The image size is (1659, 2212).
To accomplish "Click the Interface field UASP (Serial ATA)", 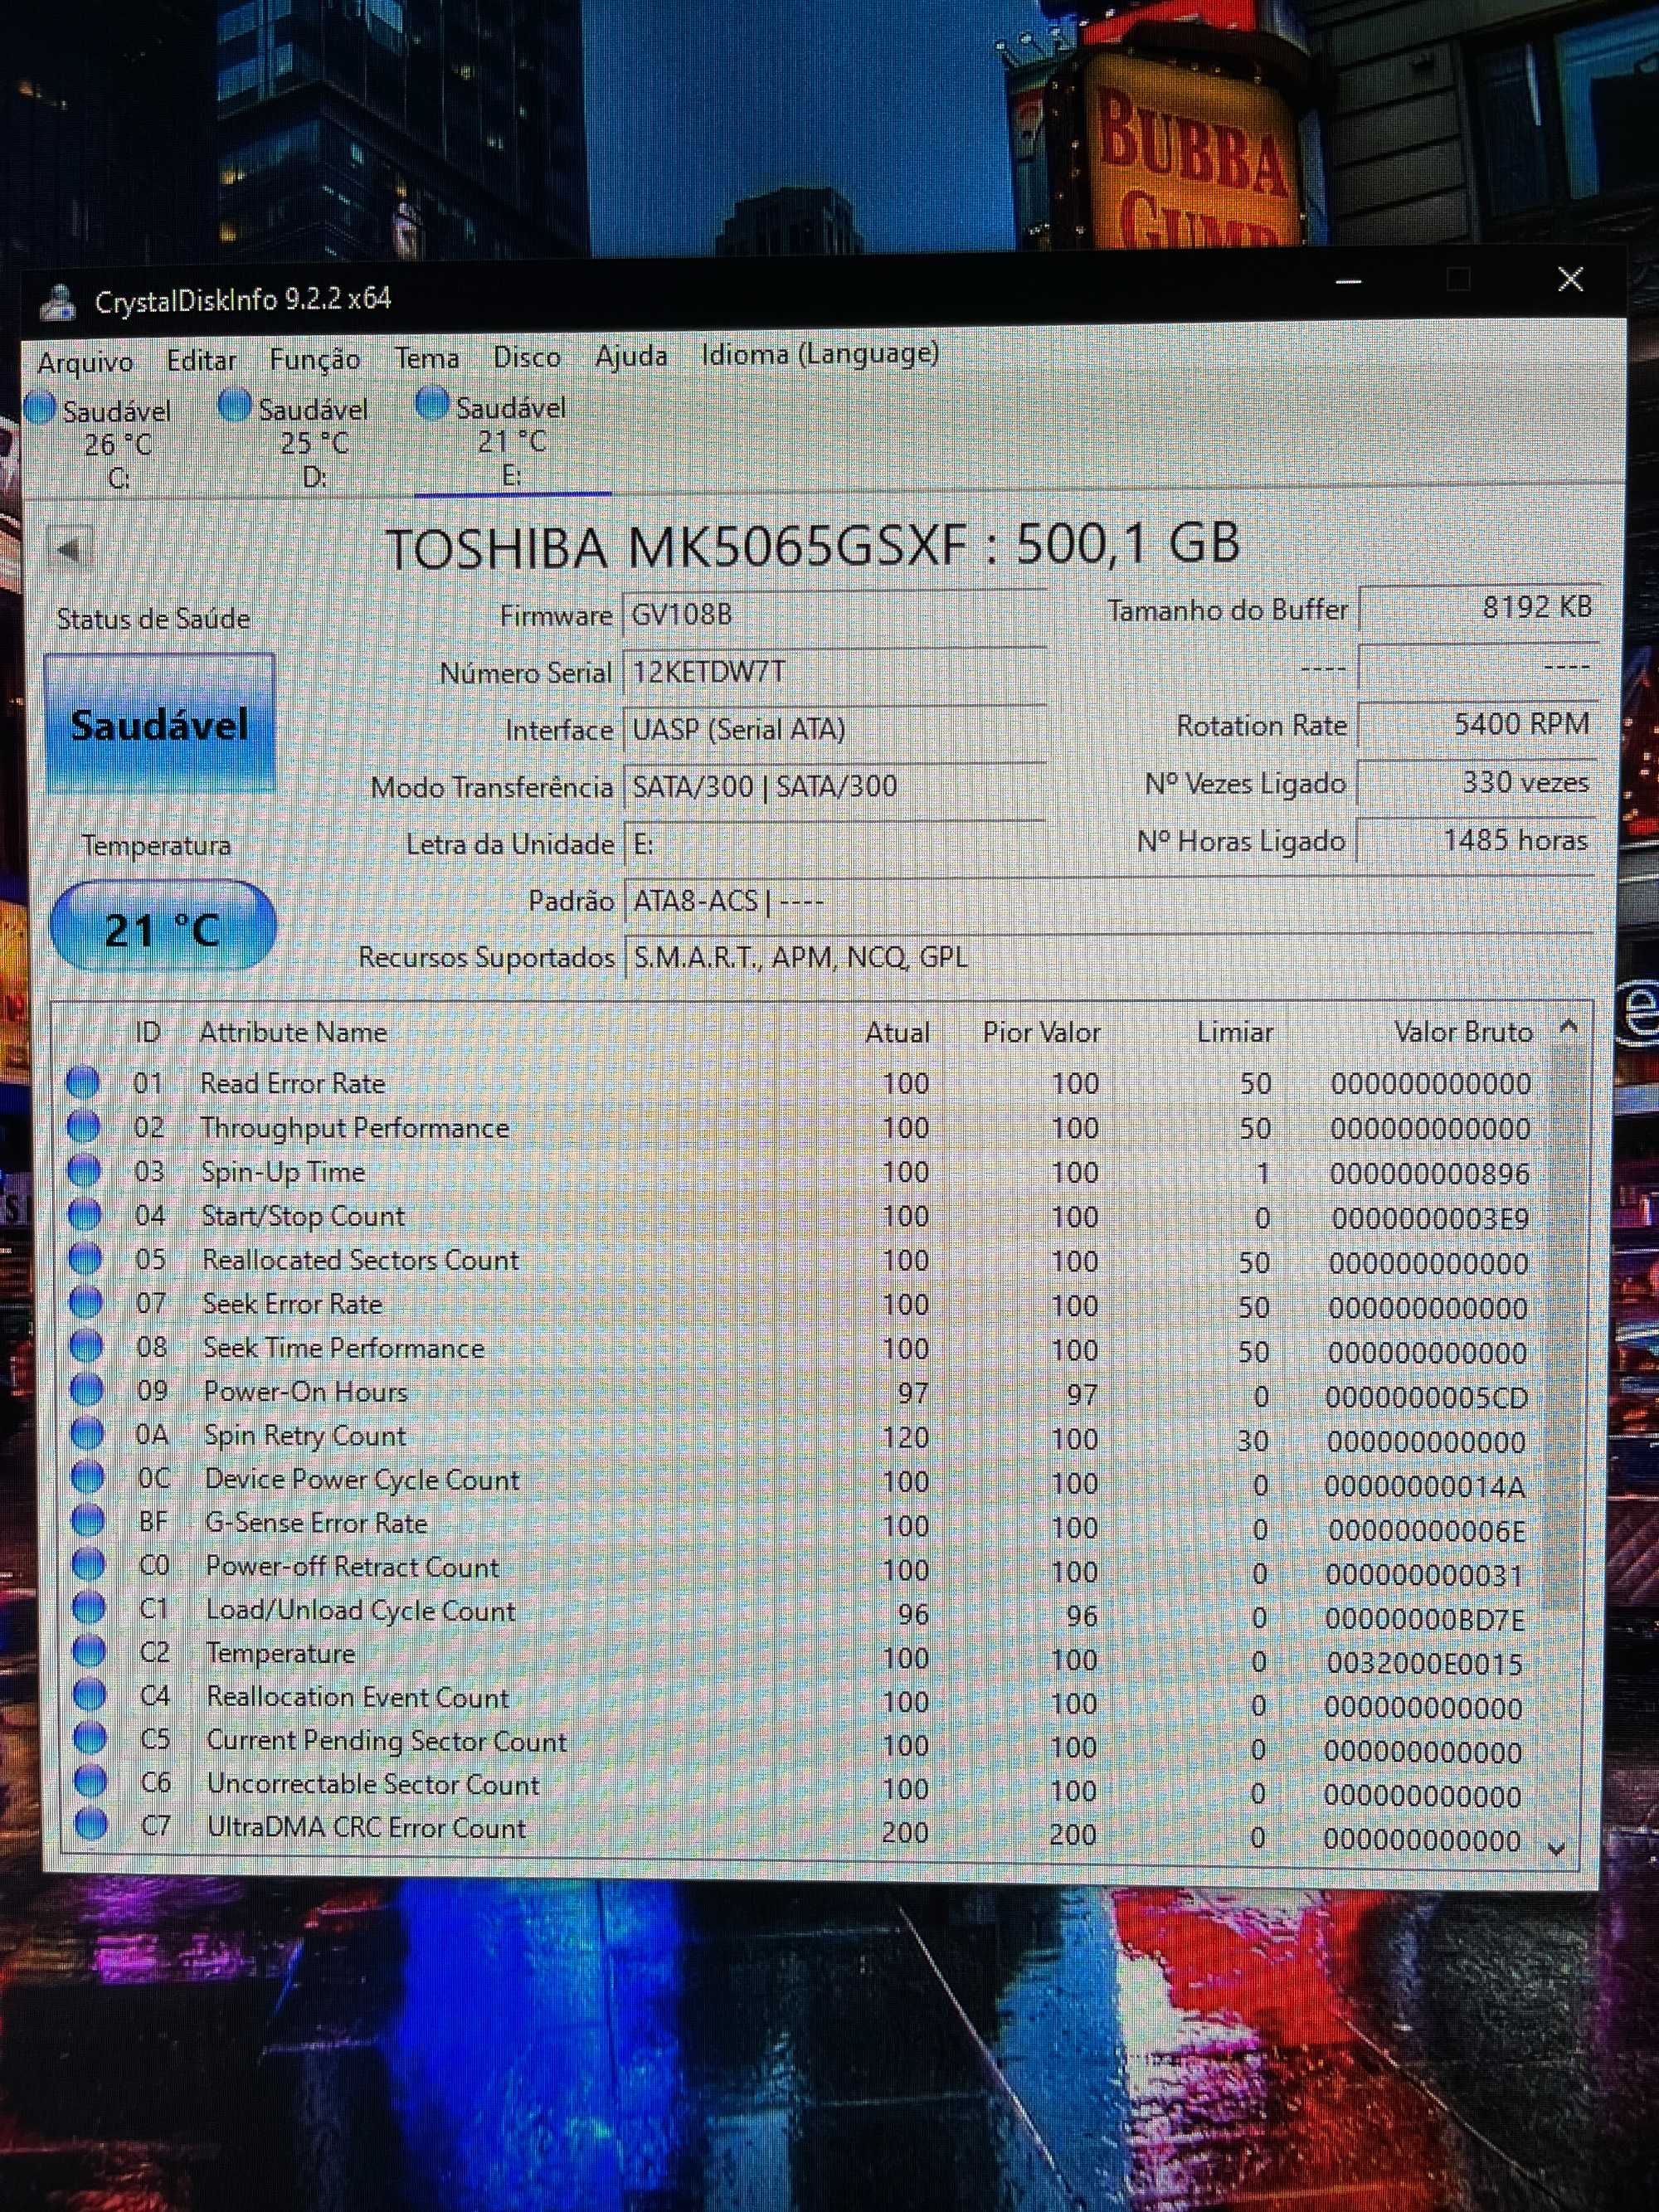I will pyautogui.click(x=834, y=729).
